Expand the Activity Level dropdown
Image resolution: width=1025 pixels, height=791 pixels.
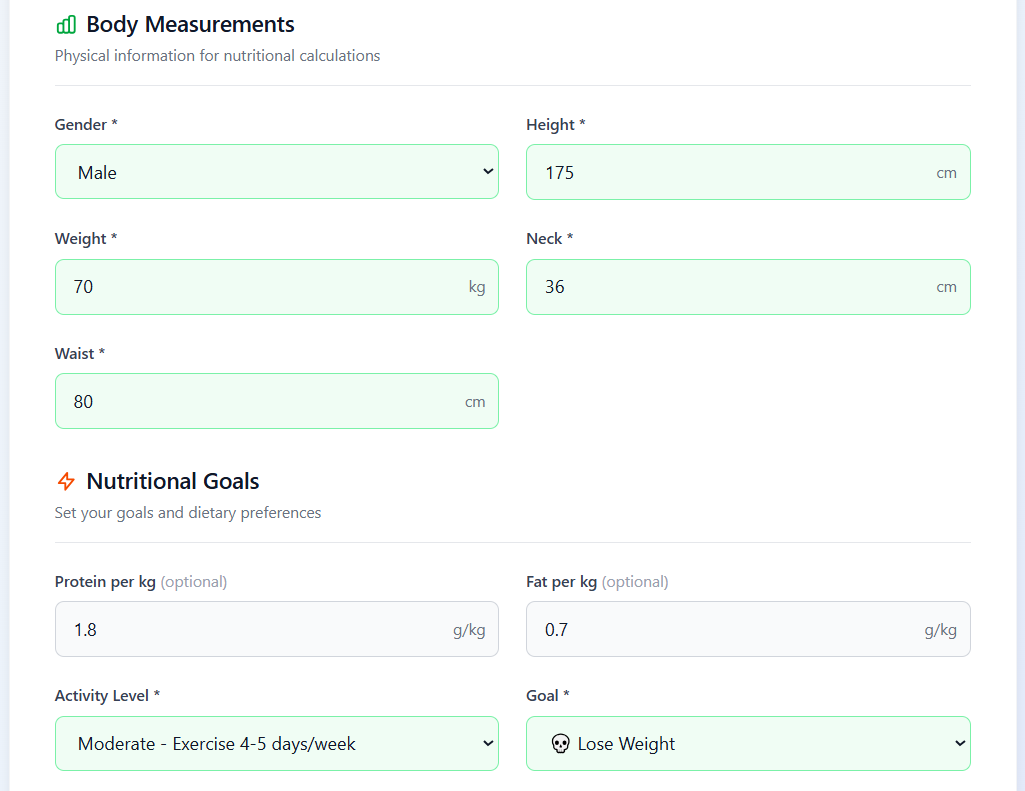point(276,744)
